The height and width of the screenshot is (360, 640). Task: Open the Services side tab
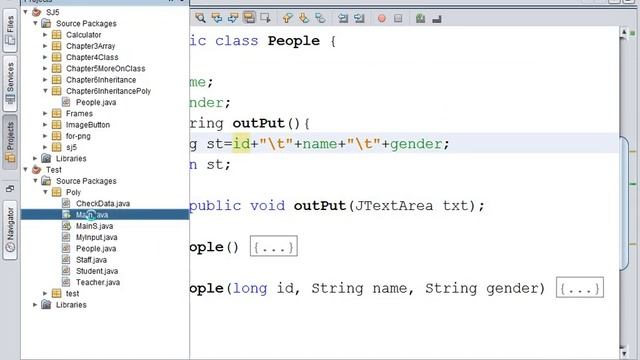click(x=10, y=83)
